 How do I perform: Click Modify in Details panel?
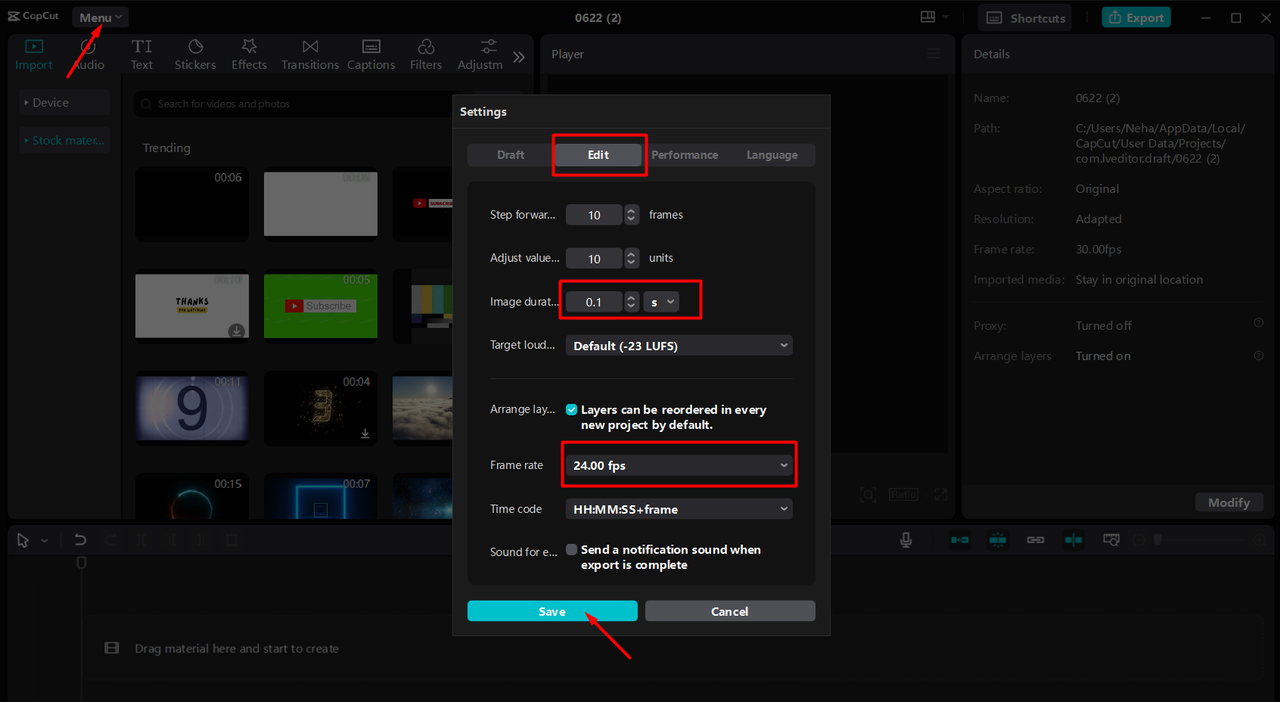click(1229, 502)
